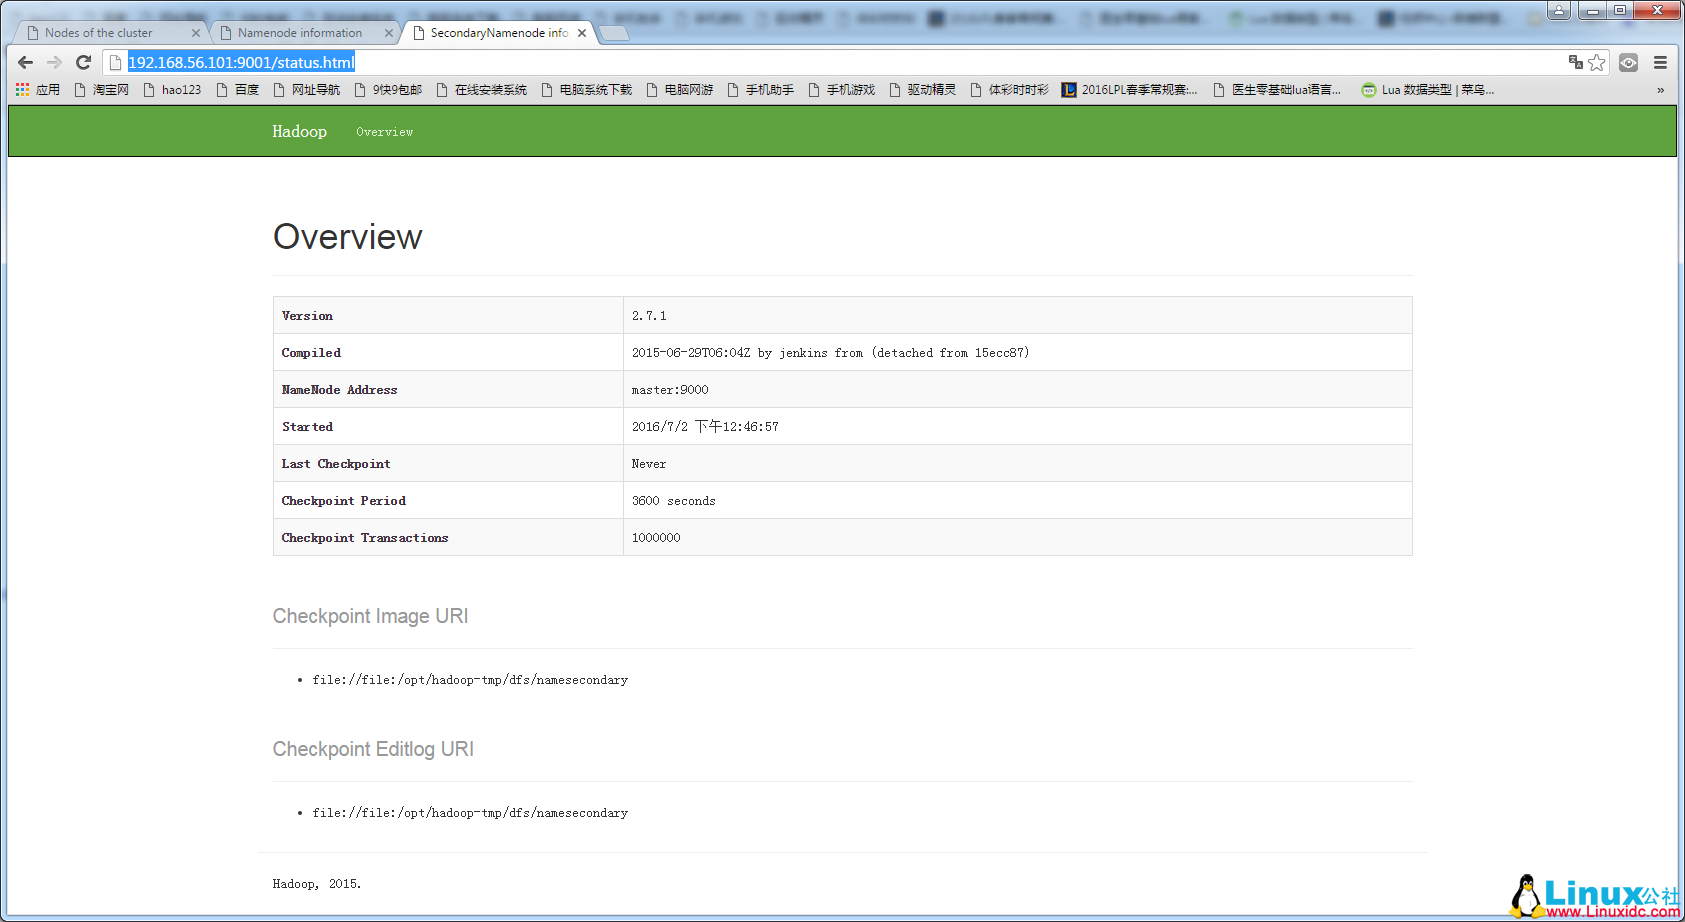Click the back navigation arrow

point(25,62)
